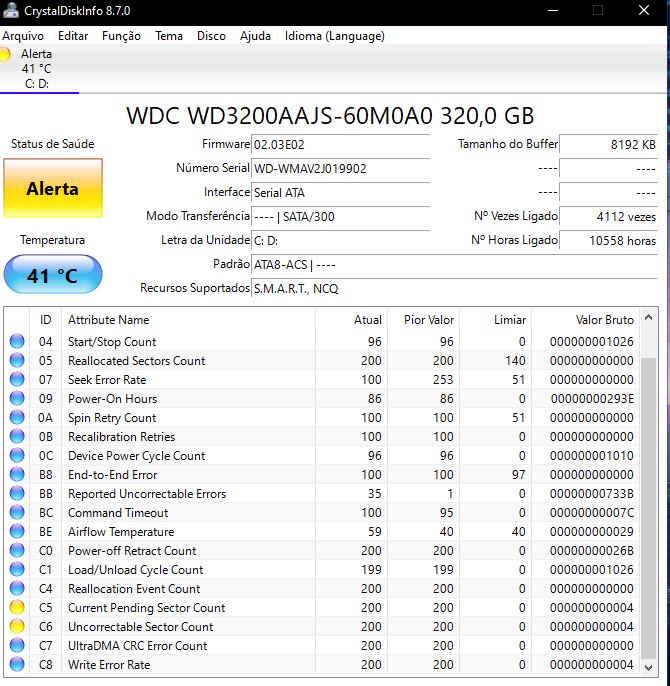Click the blue status icon for Power-On Hours
The height and width of the screenshot is (686, 670).
[x=17, y=398]
